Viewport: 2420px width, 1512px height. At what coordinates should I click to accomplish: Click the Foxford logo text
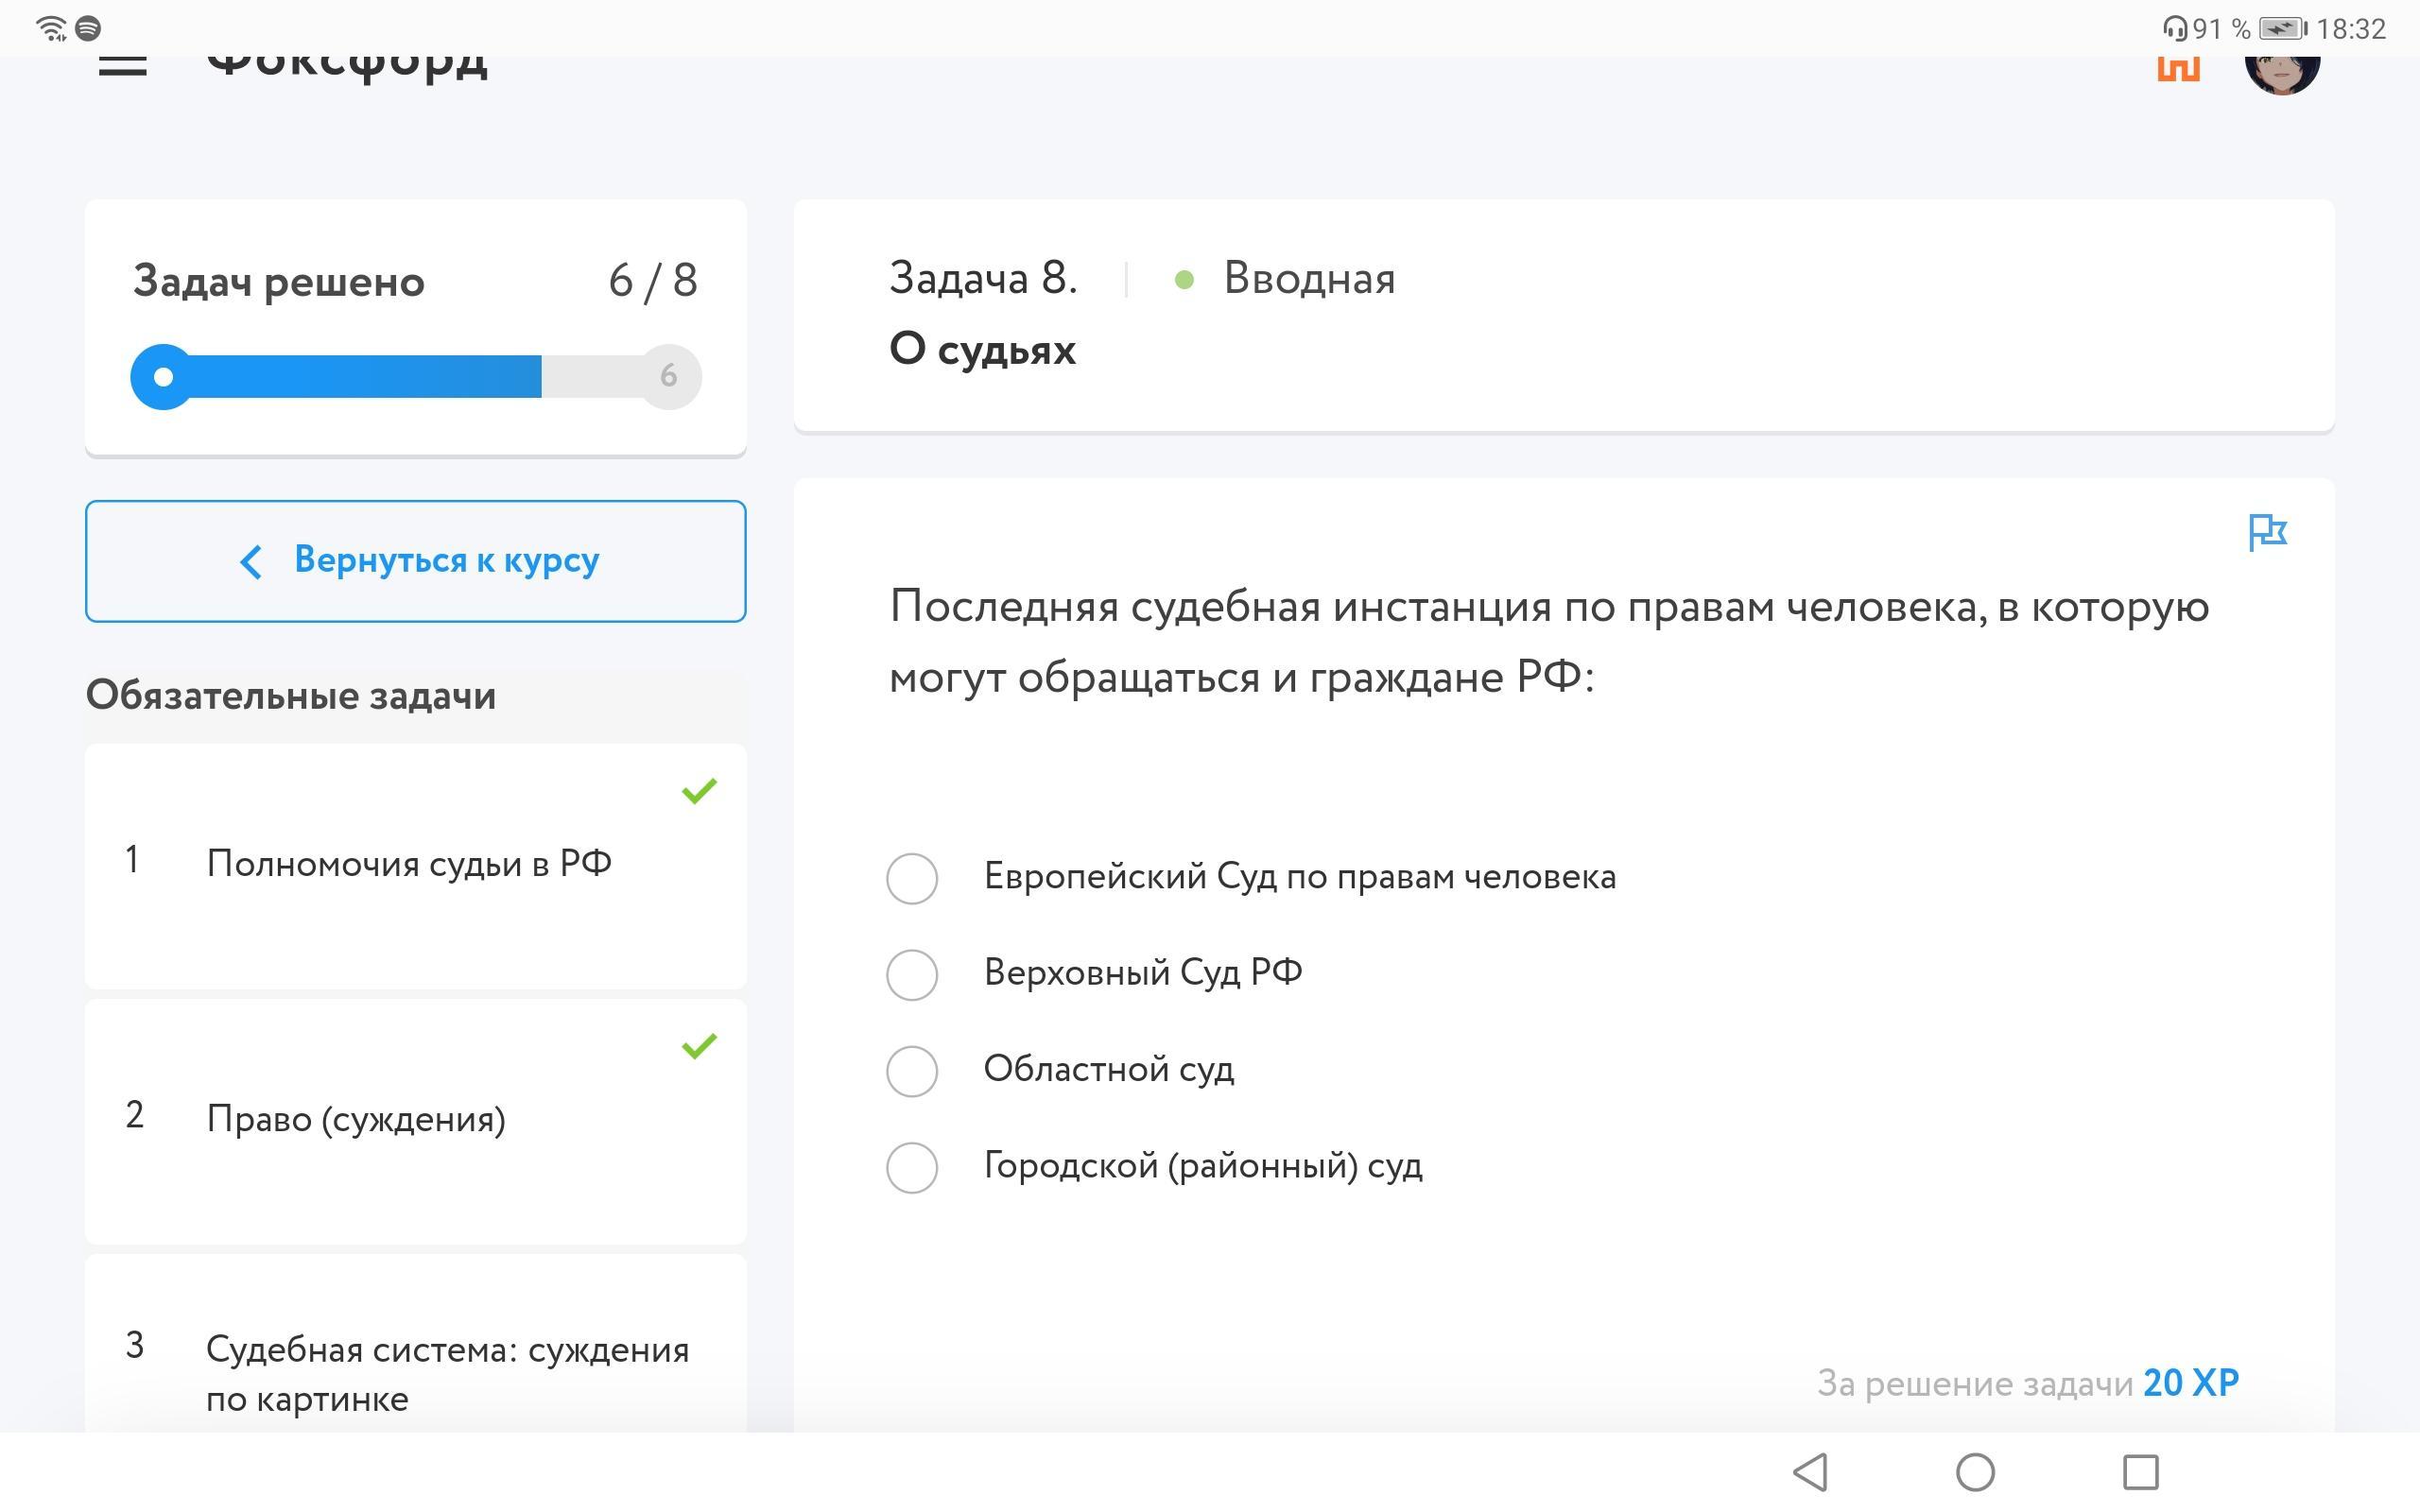[347, 66]
